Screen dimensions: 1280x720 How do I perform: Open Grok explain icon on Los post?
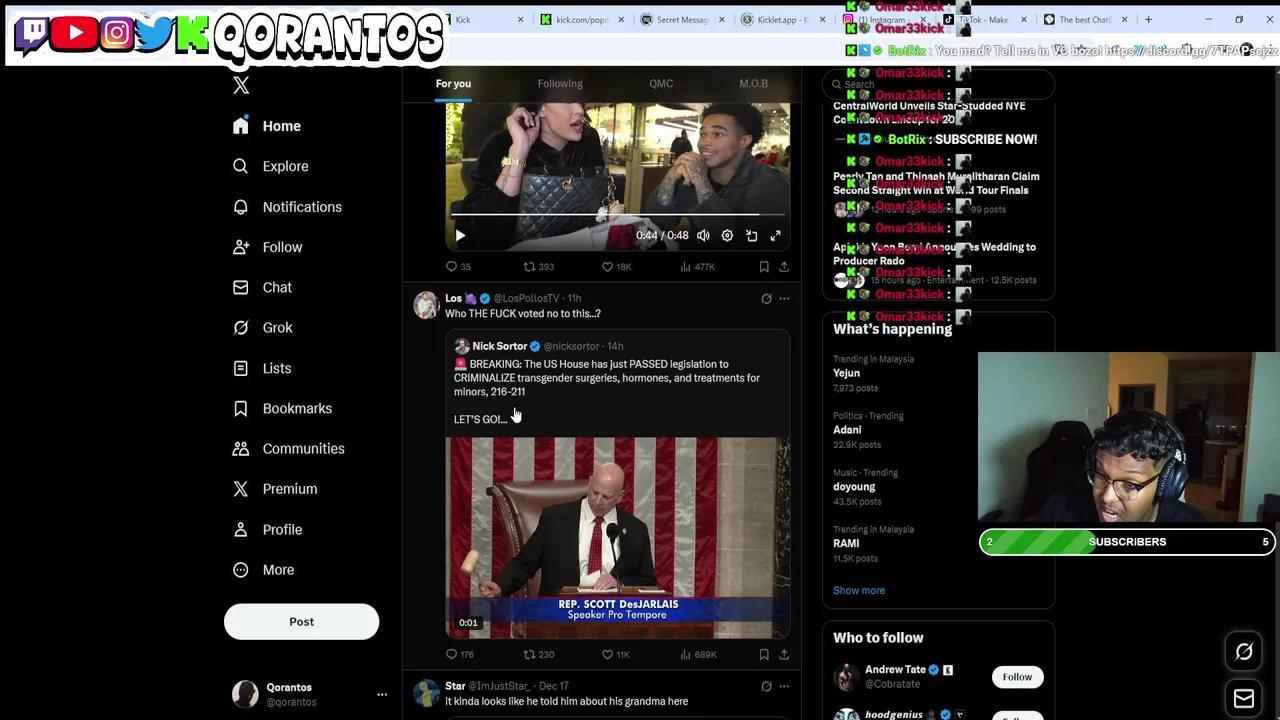766,298
